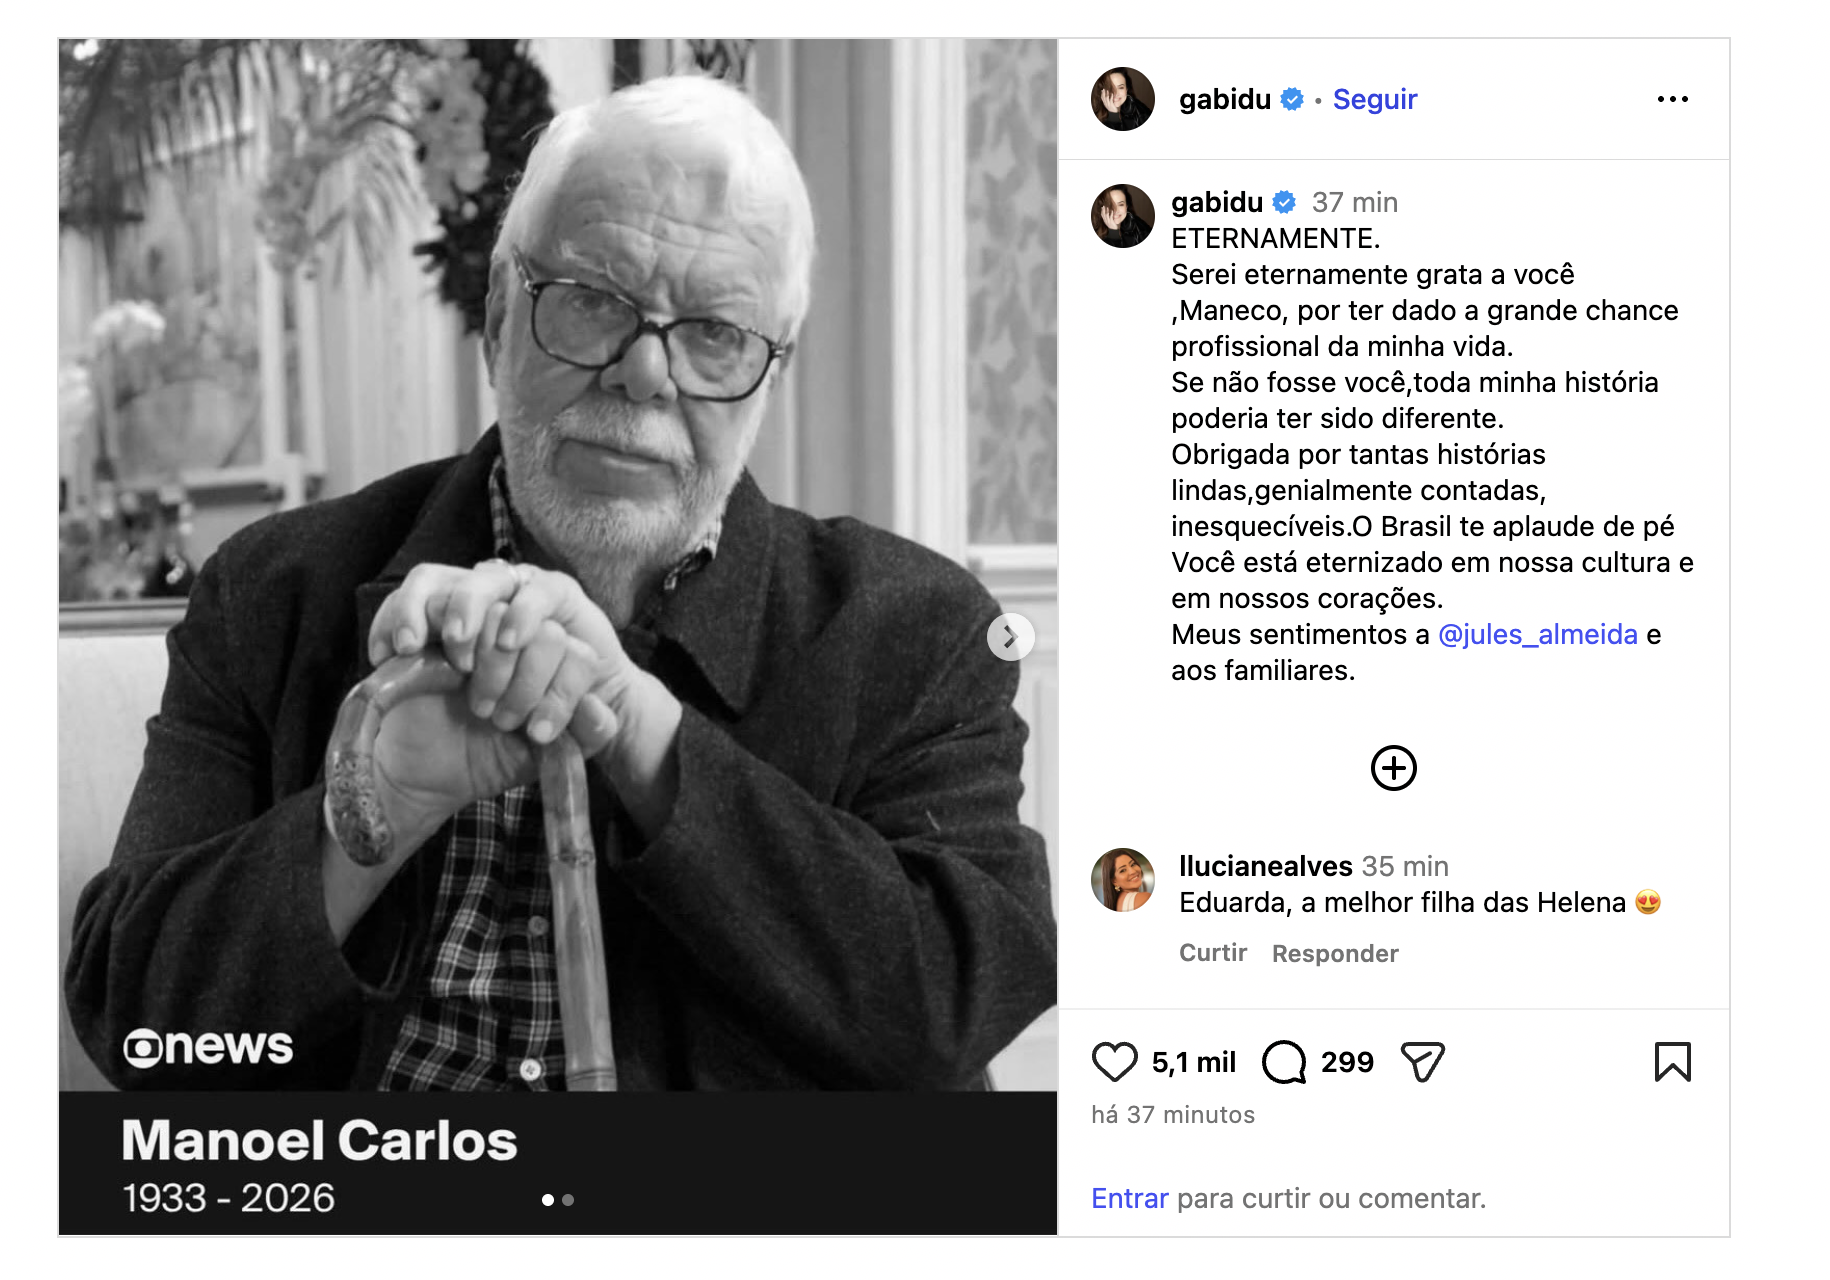Click the 5,1 mil likes count
This screenshot has width=1830, height=1280.
1193,1062
